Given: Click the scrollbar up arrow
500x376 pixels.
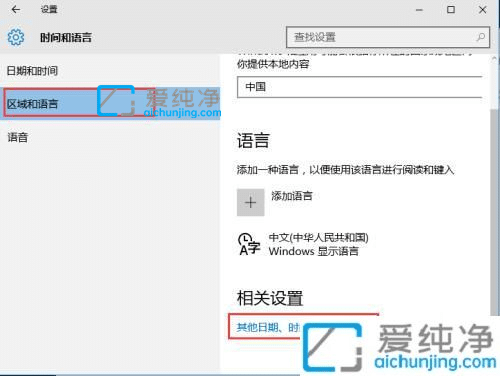Looking at the screenshot, I should pyautogui.click(x=494, y=59).
